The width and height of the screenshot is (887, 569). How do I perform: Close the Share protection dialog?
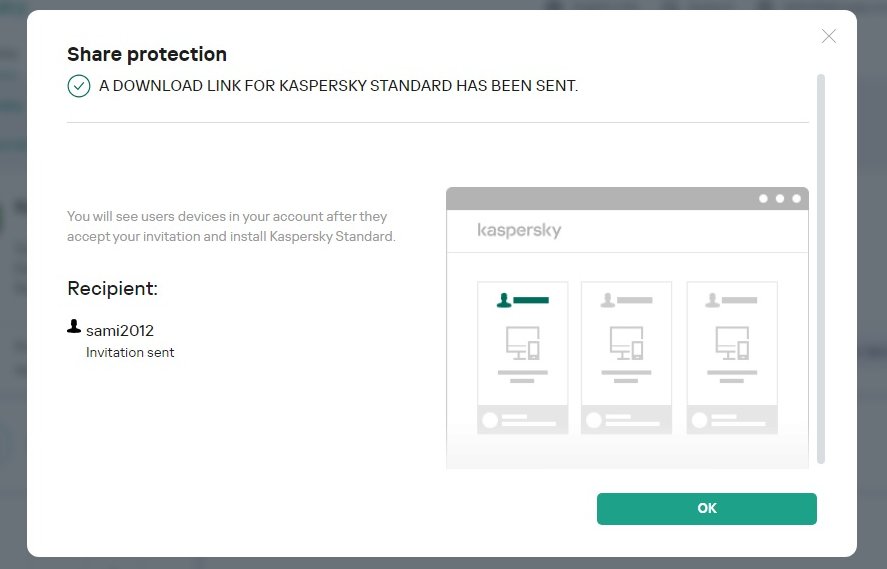828,36
